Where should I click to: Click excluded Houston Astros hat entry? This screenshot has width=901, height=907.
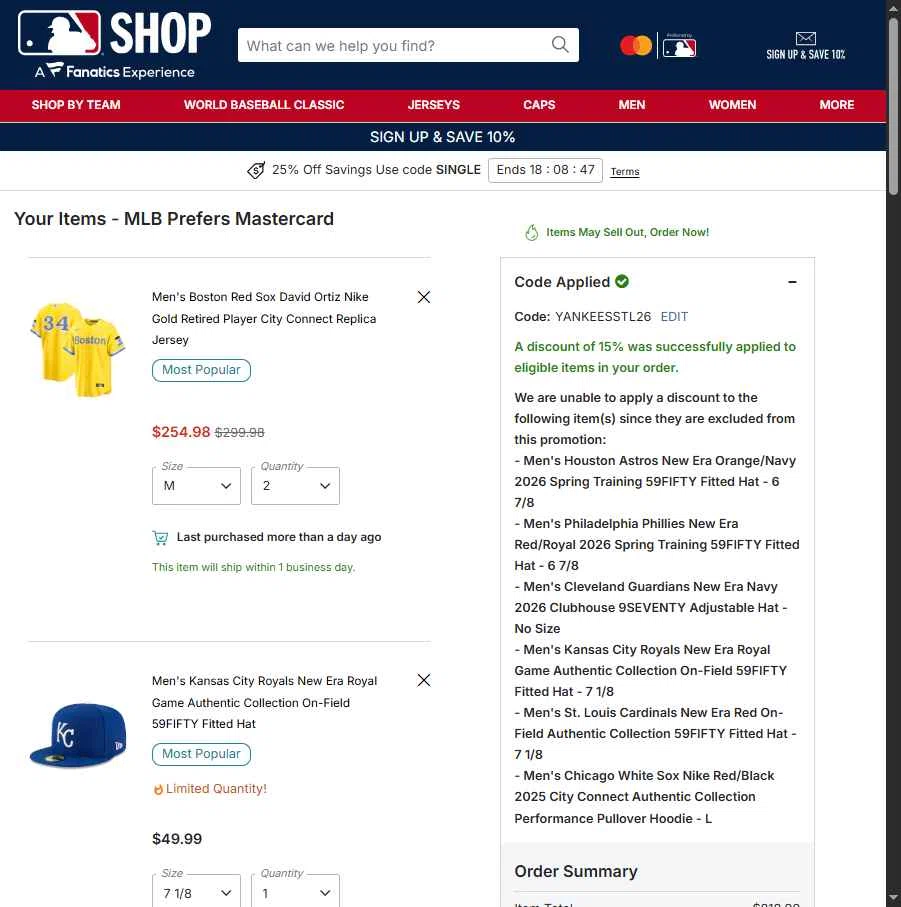(x=655, y=482)
